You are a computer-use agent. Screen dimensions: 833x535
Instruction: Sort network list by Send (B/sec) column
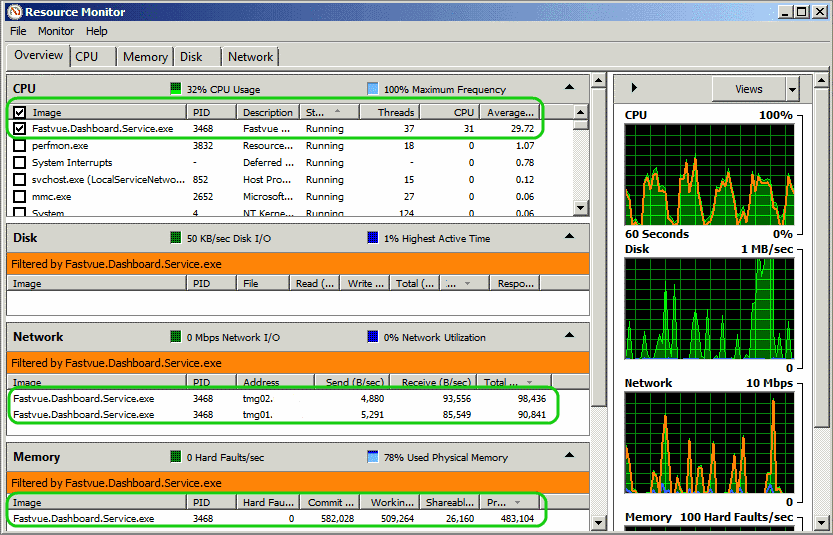click(352, 381)
